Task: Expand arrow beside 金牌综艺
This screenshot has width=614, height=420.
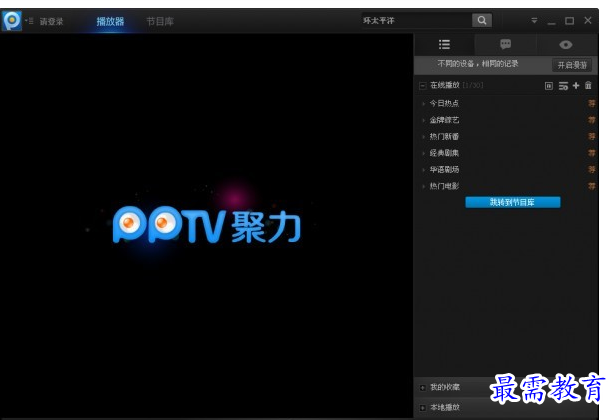Action: [x=423, y=120]
